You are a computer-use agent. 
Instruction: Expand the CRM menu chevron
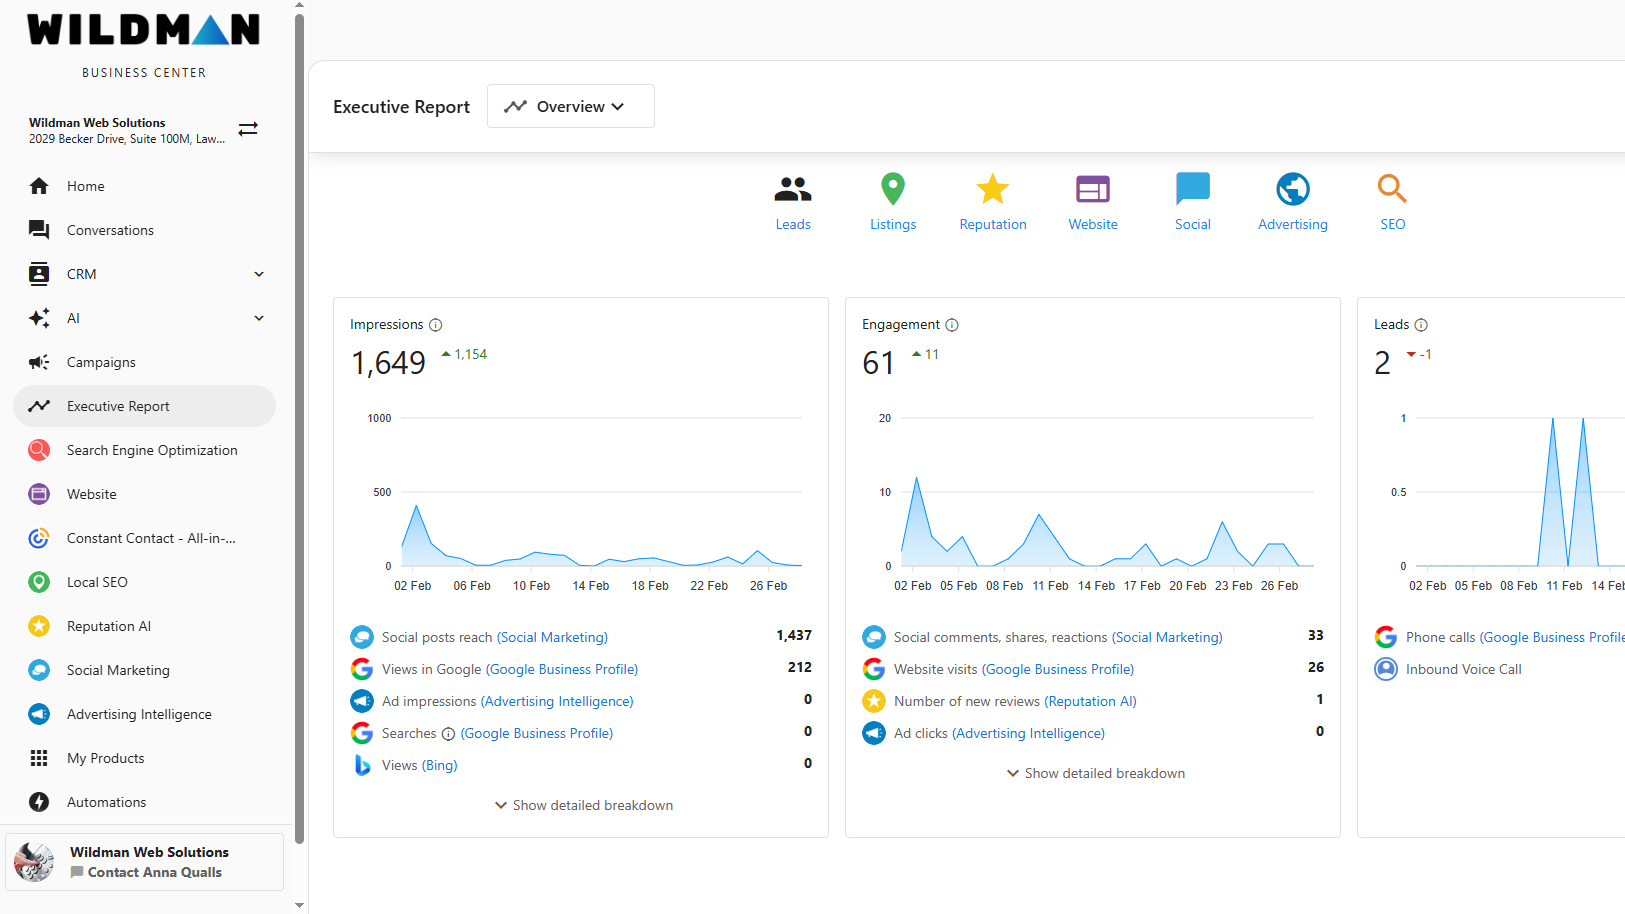[259, 274]
